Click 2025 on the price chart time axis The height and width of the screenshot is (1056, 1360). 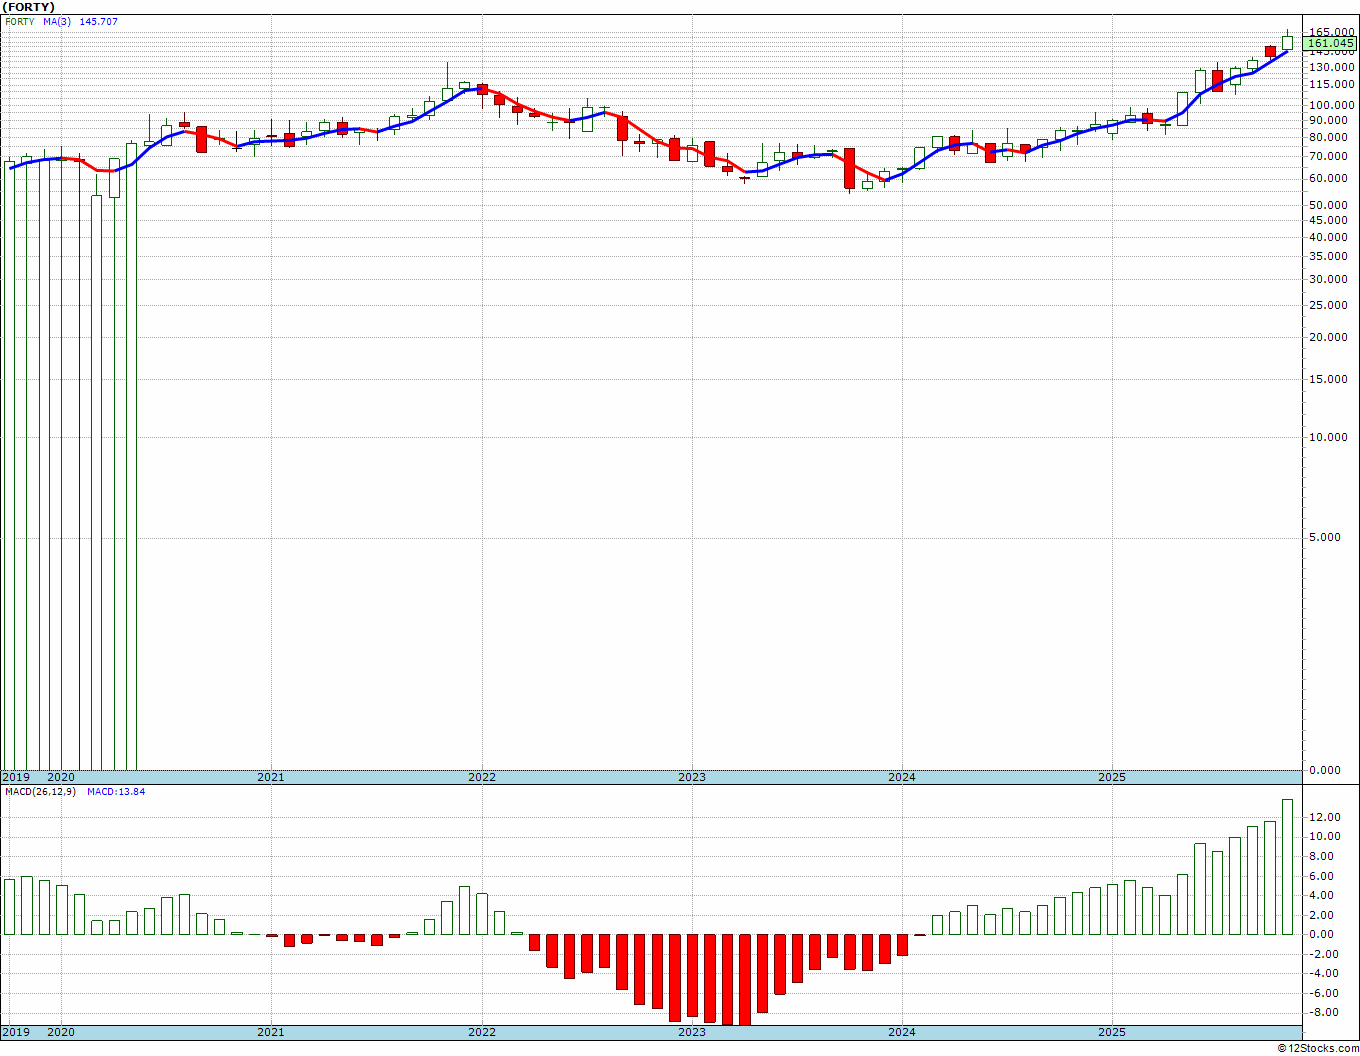(x=1112, y=777)
